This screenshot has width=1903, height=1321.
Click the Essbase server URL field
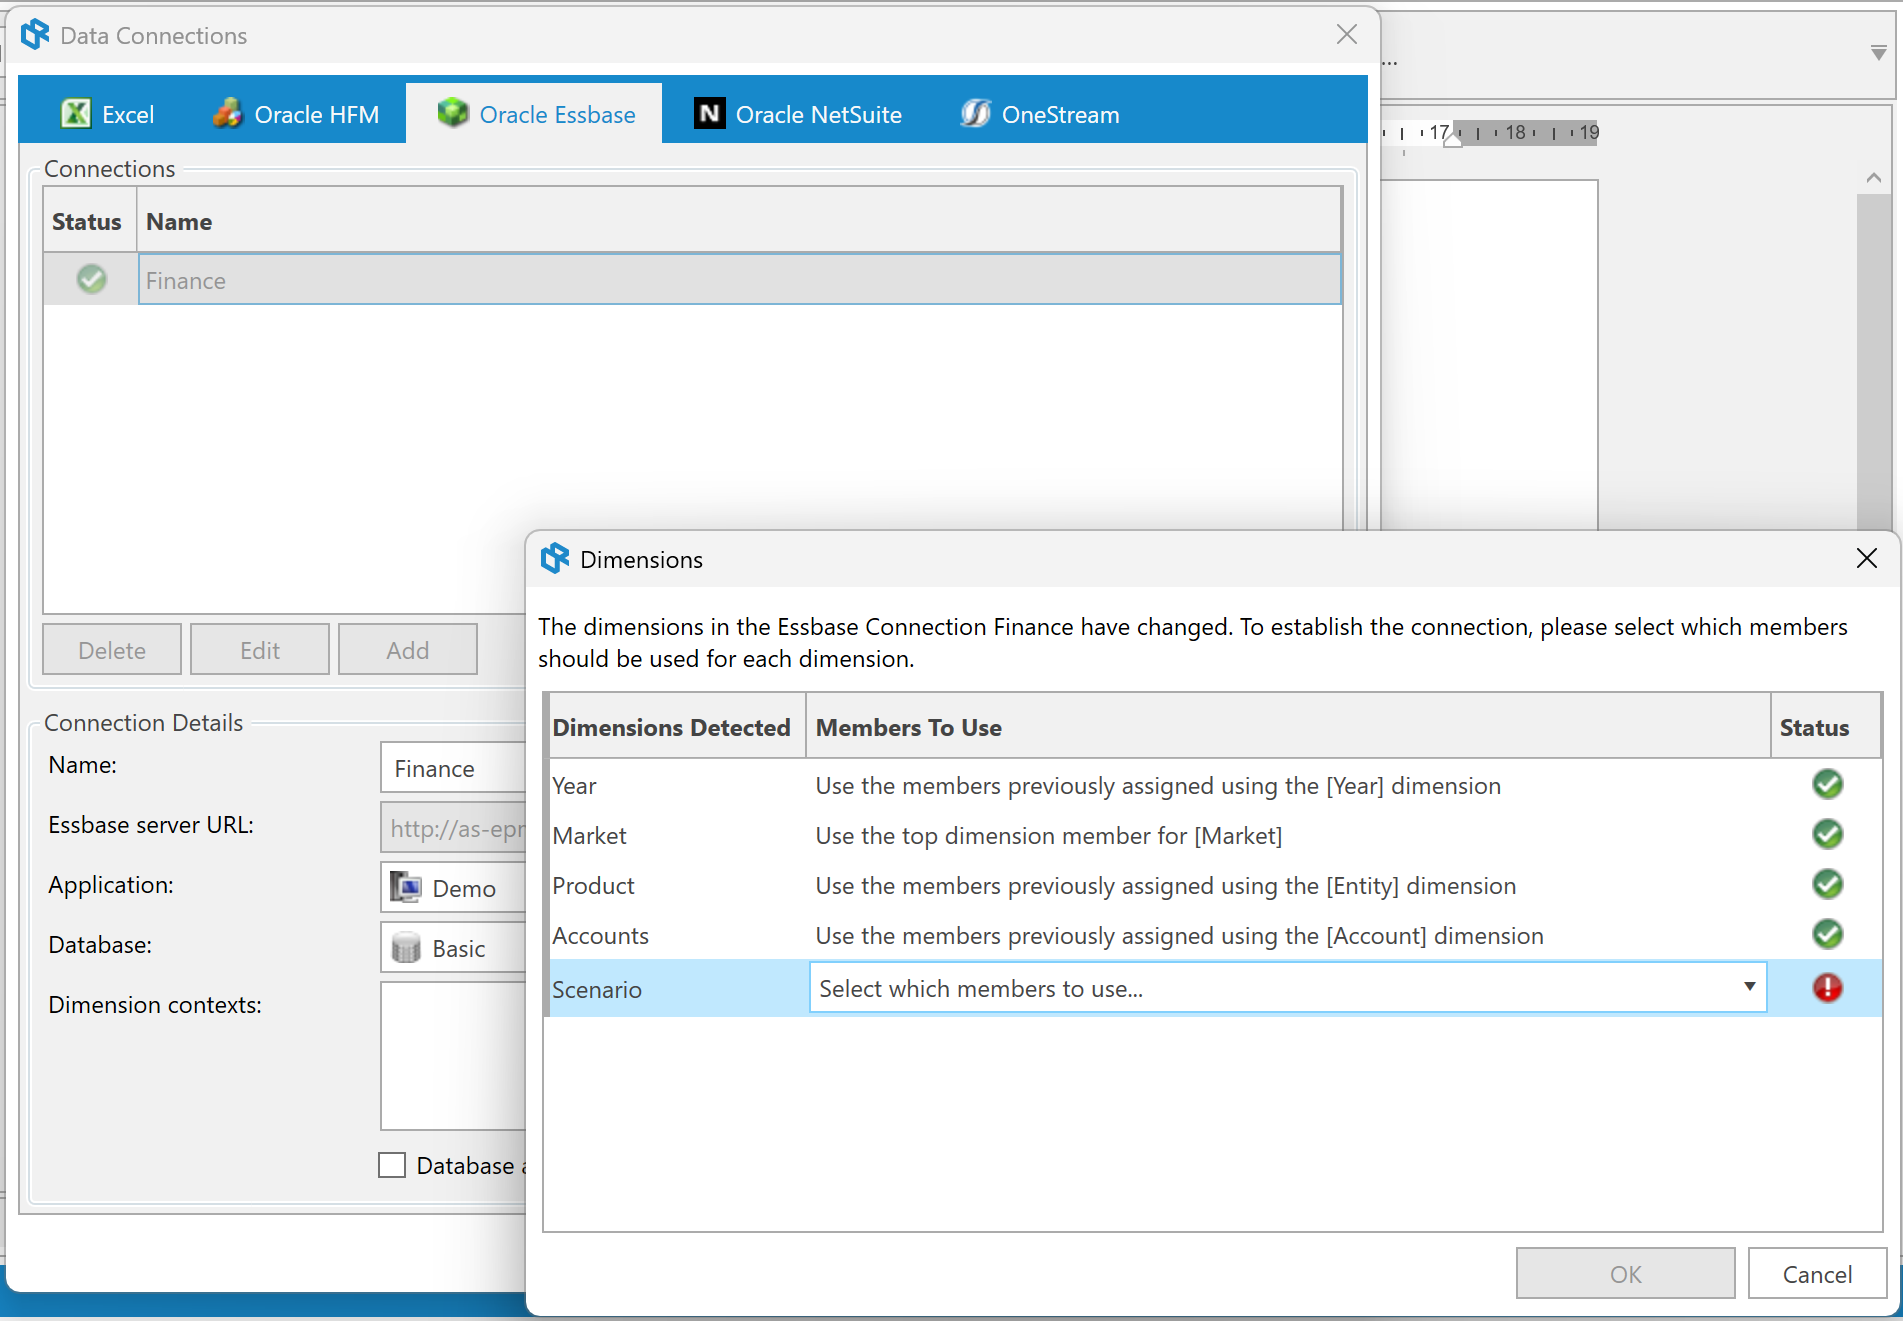point(453,828)
